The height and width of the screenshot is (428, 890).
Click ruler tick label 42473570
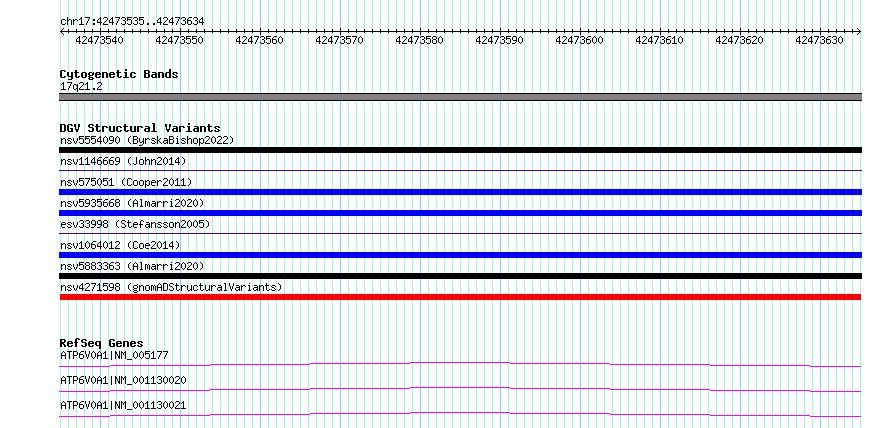(339, 40)
